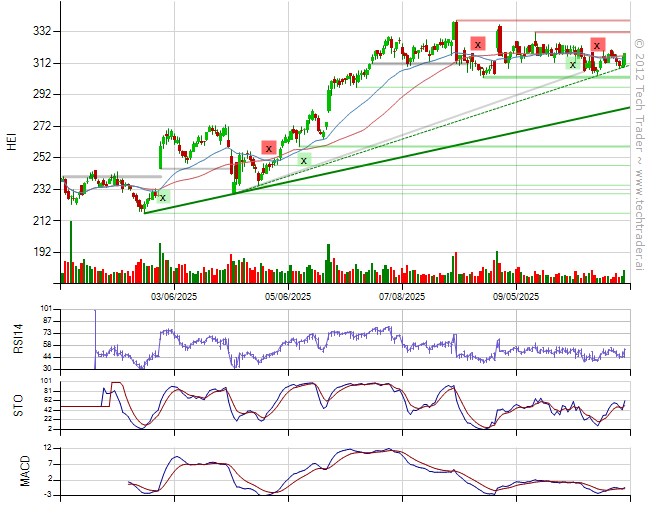Image resolution: width=657 pixels, height=514 pixels.
Task: Click the 05/06/2025 date label
Action: point(287,297)
